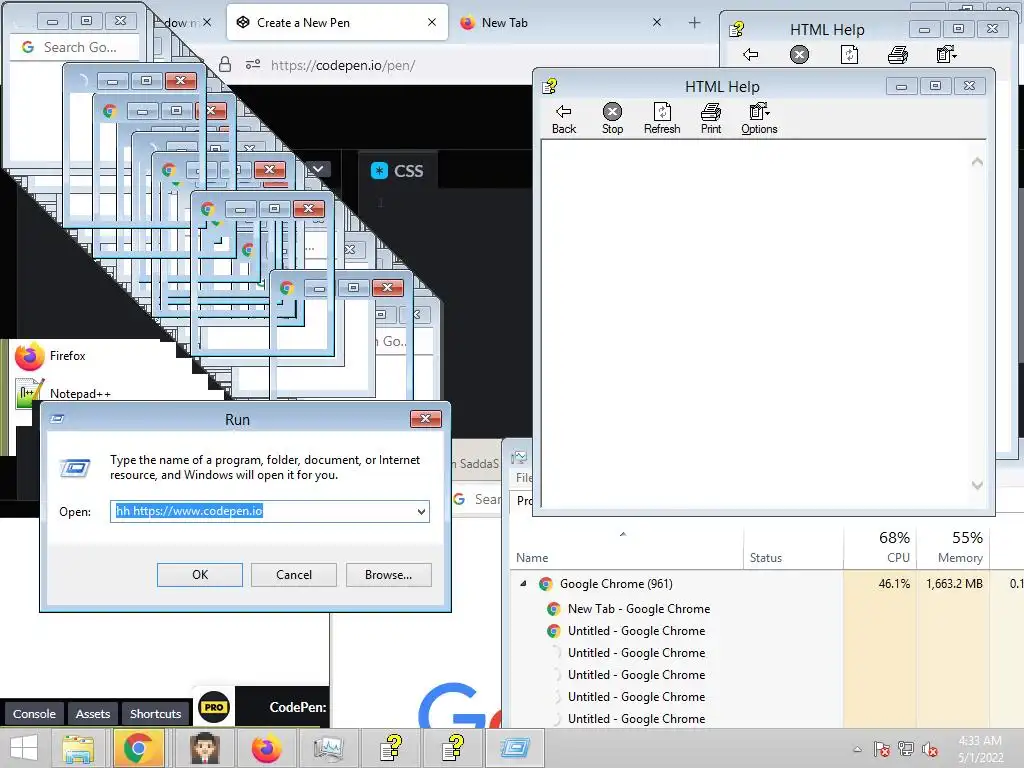Click HTML Help scrollbar up arrow
The height and width of the screenshot is (768, 1024).
pos(977,161)
